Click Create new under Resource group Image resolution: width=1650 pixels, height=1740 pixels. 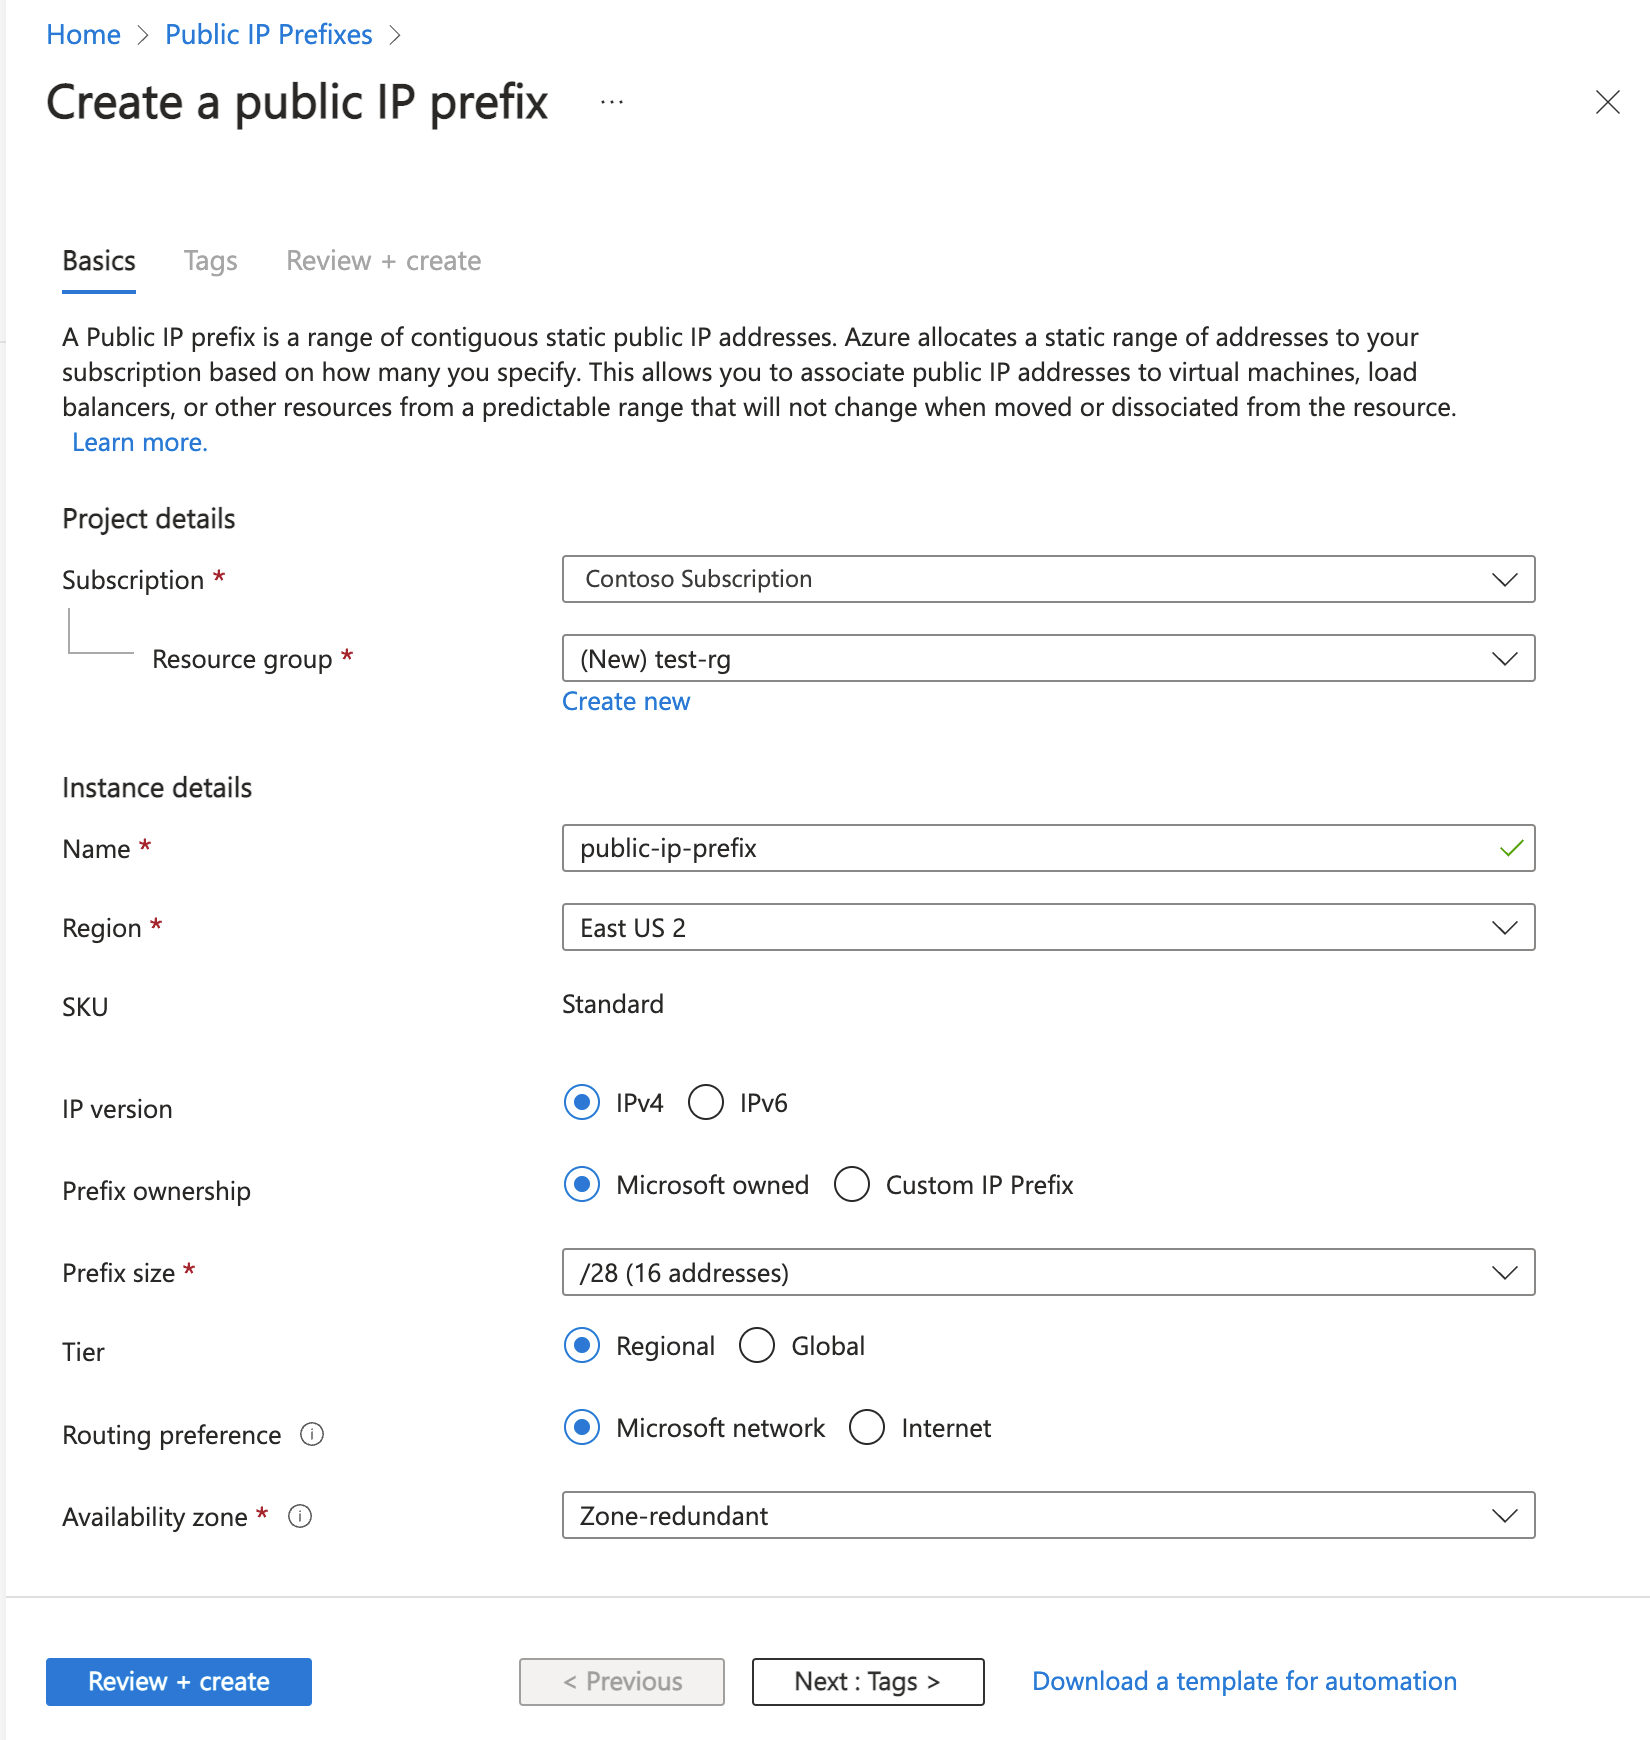[x=626, y=701]
